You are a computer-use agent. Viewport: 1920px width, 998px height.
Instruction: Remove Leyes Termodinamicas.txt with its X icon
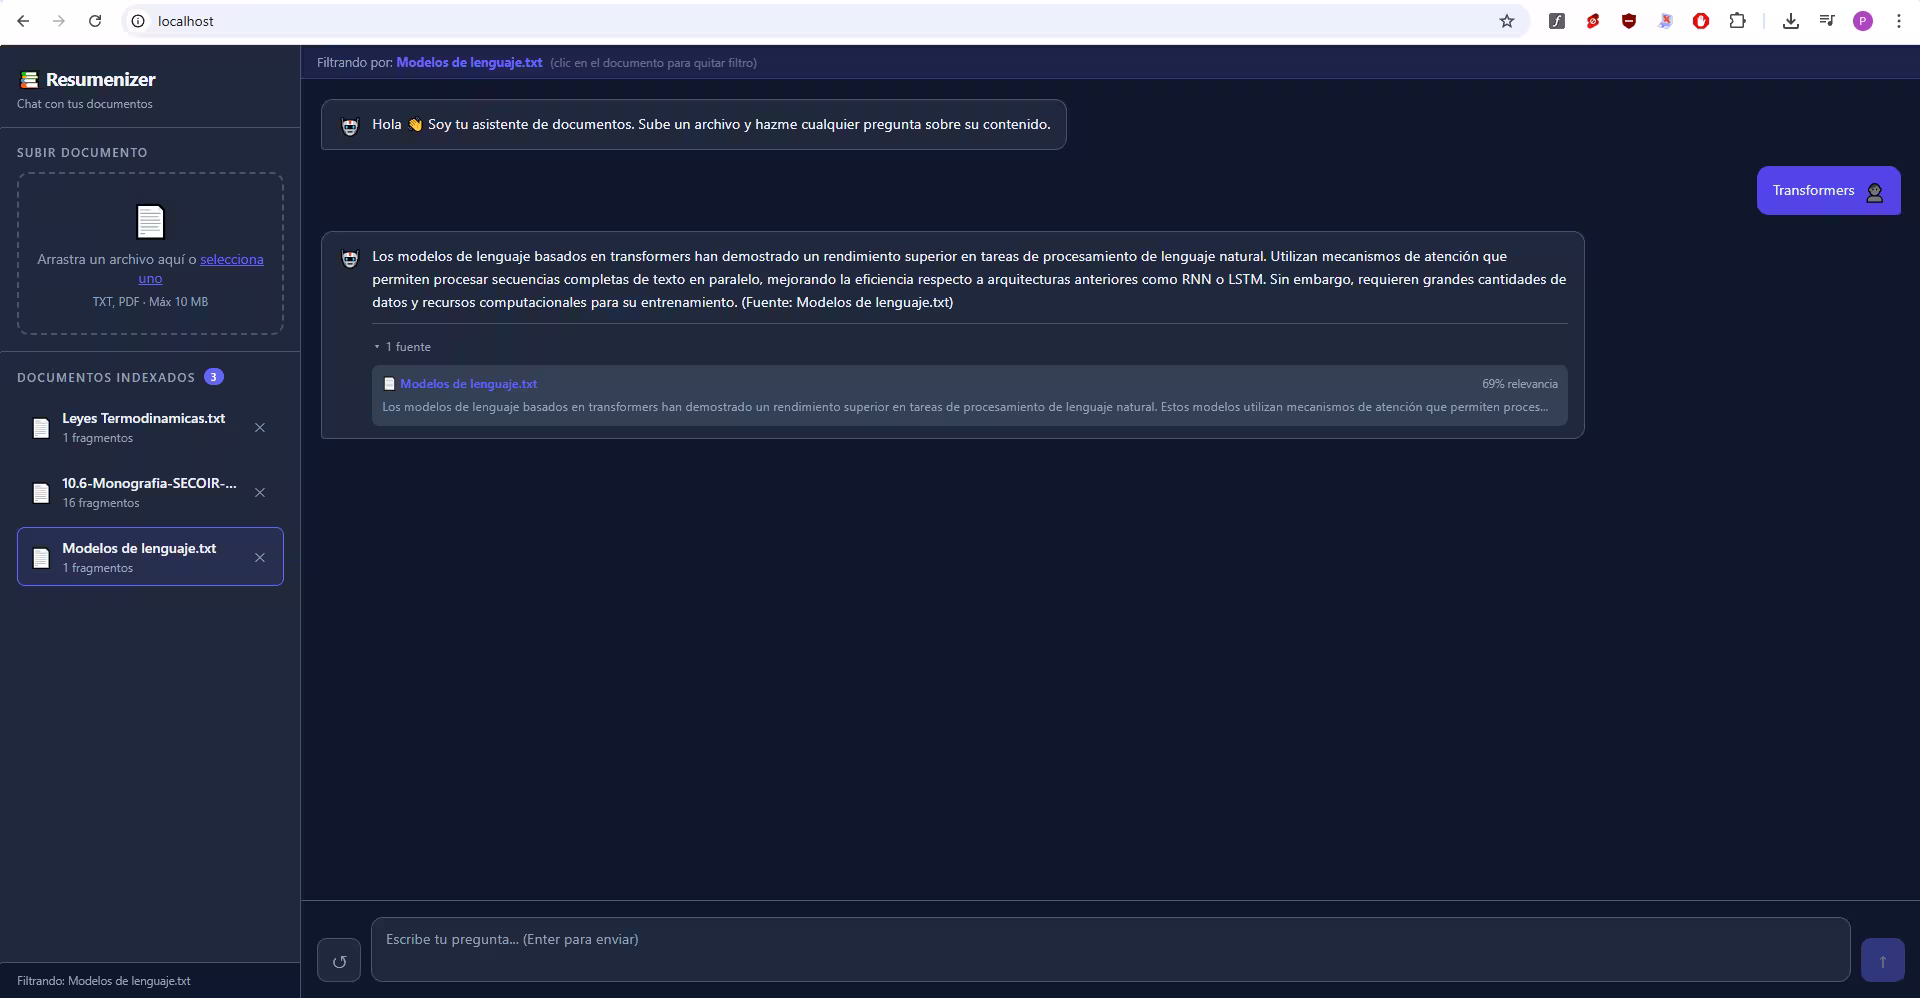260,428
